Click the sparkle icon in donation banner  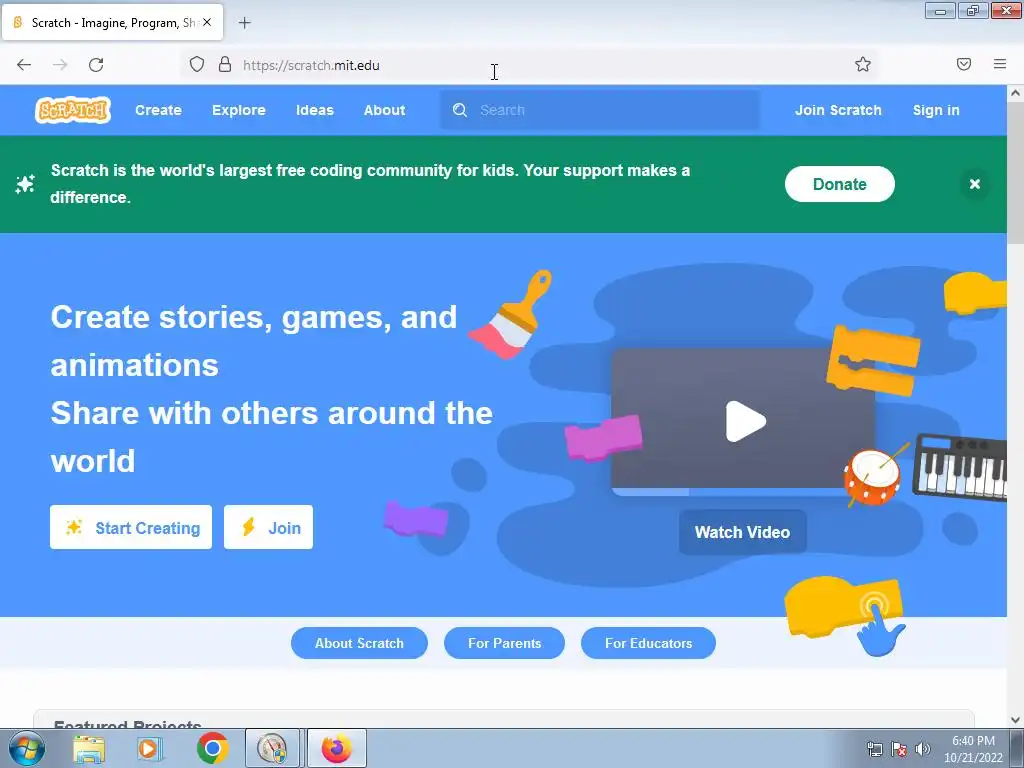[25, 184]
